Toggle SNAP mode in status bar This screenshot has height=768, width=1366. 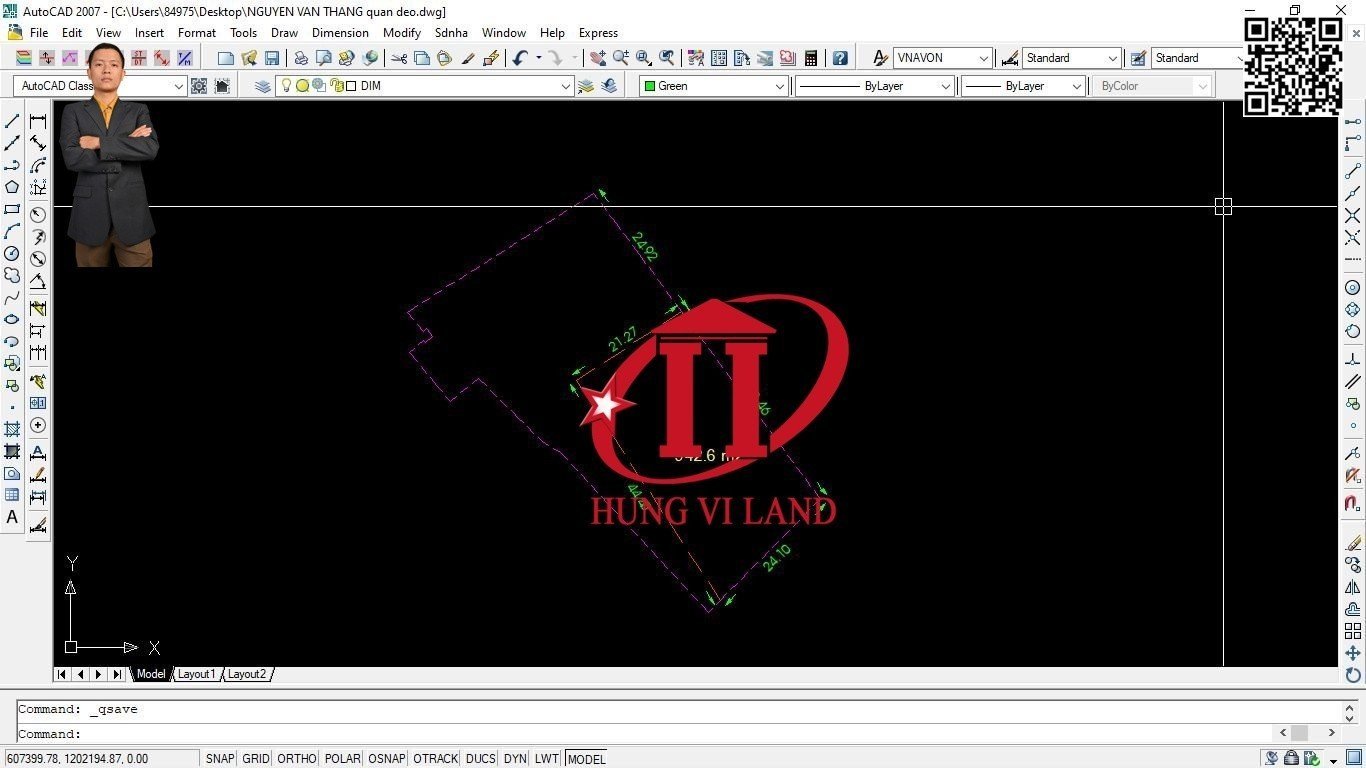[220, 759]
